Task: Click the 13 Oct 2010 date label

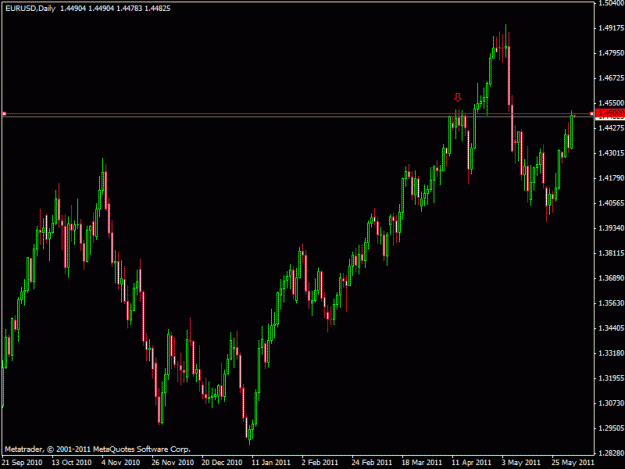Action: pos(72,463)
